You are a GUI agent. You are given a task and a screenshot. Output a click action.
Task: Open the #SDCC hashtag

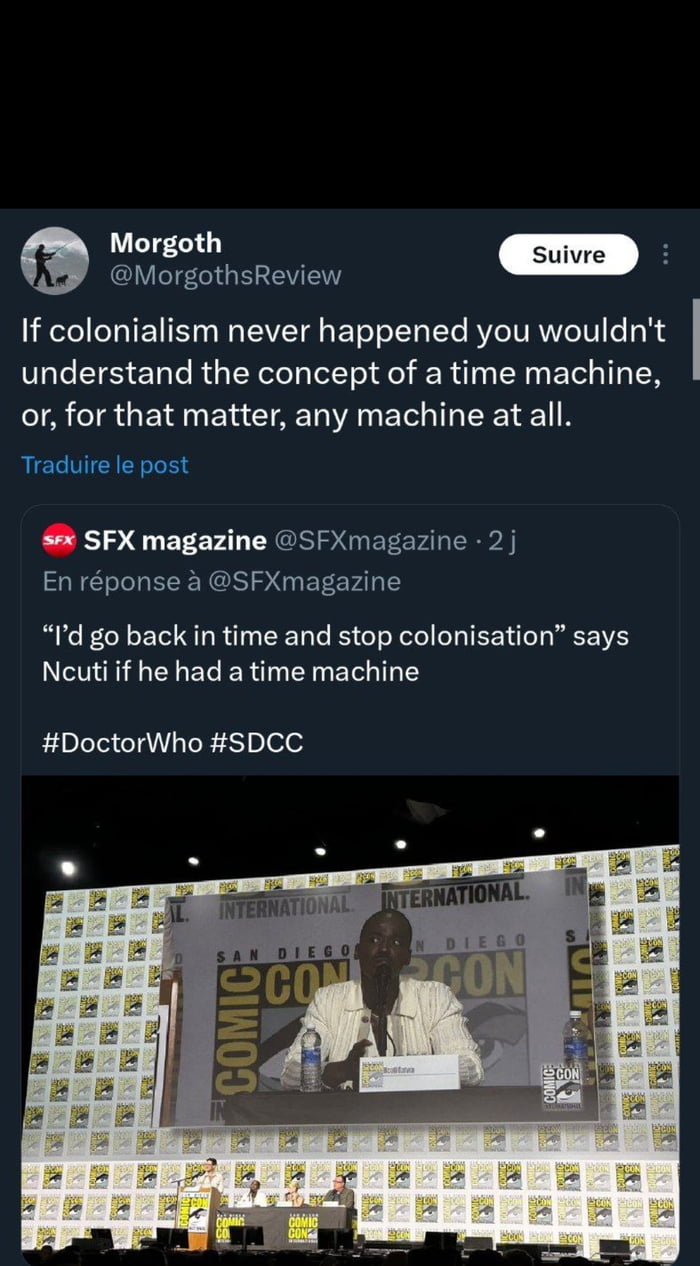(257, 743)
